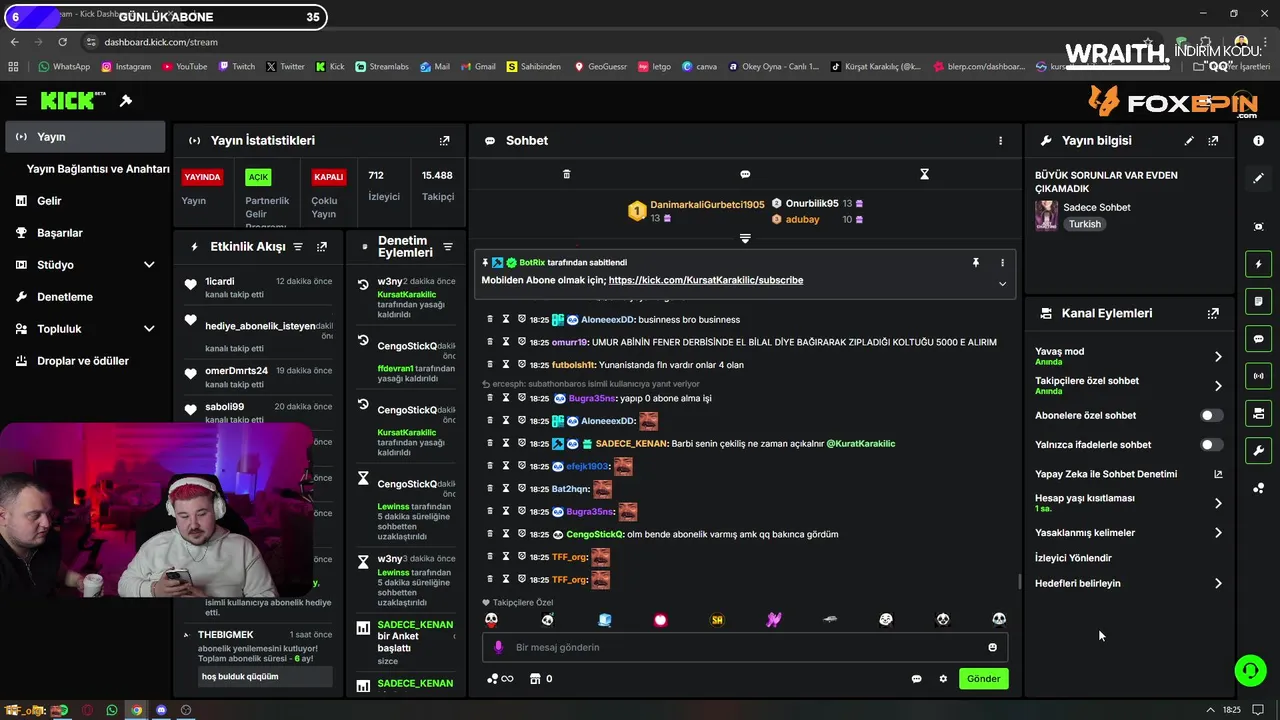Open the kick.com/KursatKarakilic/subscribe link
Viewport: 1280px width, 720px height.
pos(706,280)
